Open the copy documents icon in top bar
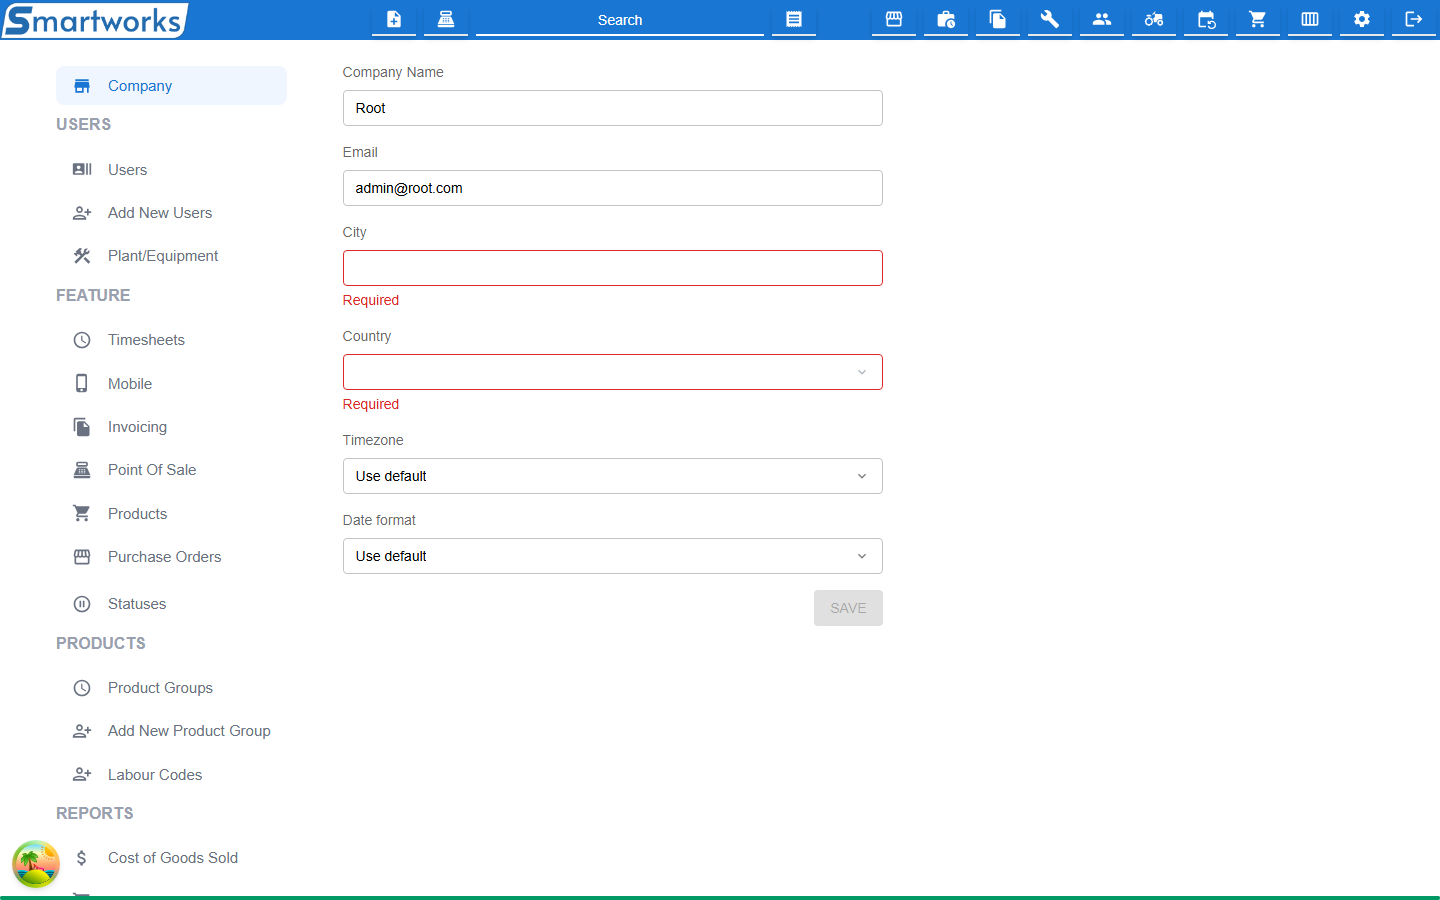This screenshot has height=900, width=1440. tap(998, 19)
